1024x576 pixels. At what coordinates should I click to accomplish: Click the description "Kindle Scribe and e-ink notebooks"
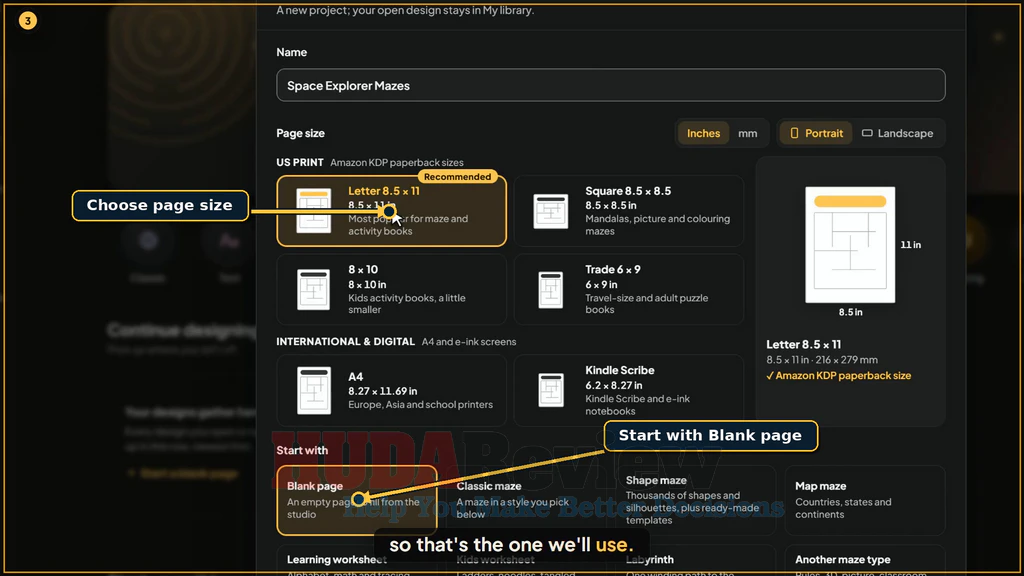point(637,405)
